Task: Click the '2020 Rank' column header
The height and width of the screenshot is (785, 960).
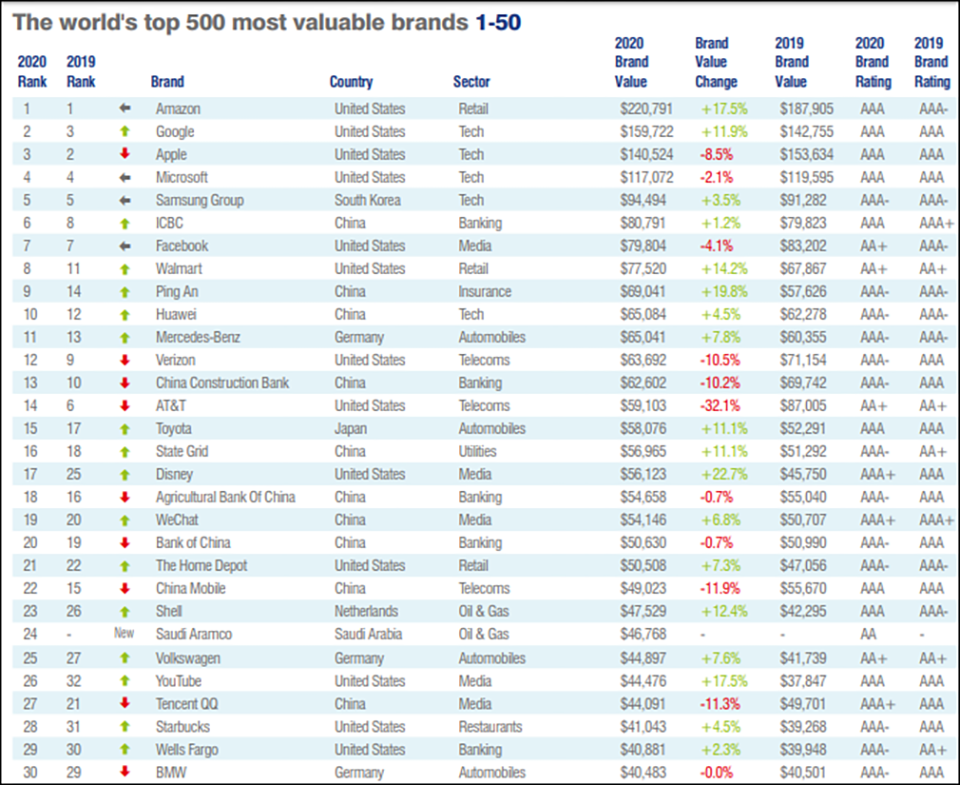Action: coord(32,72)
